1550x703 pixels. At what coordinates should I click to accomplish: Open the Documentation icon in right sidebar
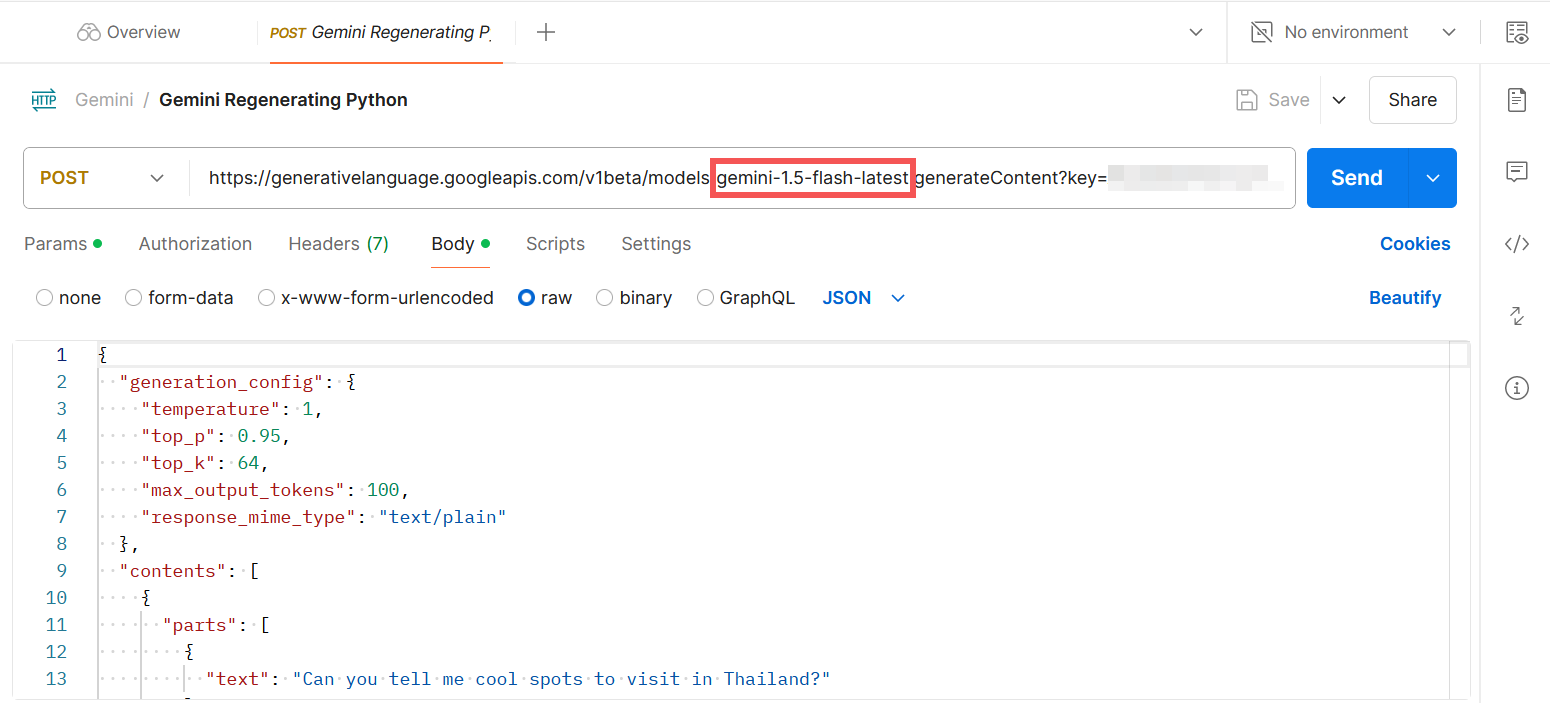click(x=1517, y=100)
